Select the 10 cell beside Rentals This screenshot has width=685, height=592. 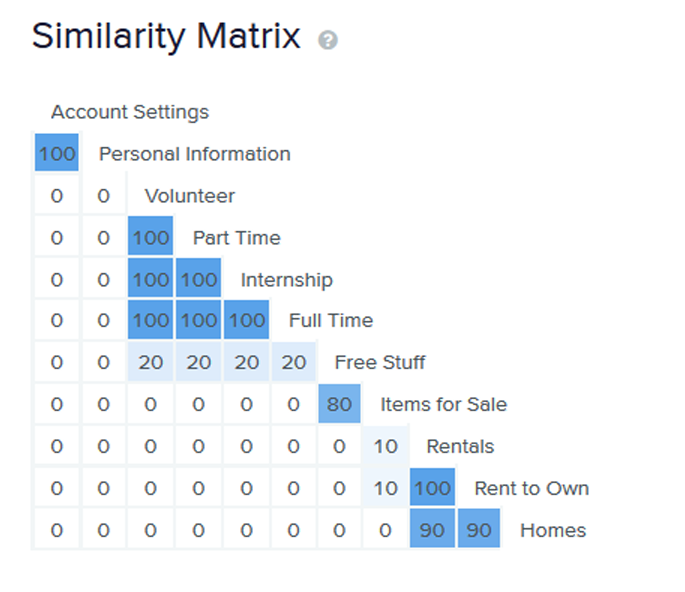(385, 446)
